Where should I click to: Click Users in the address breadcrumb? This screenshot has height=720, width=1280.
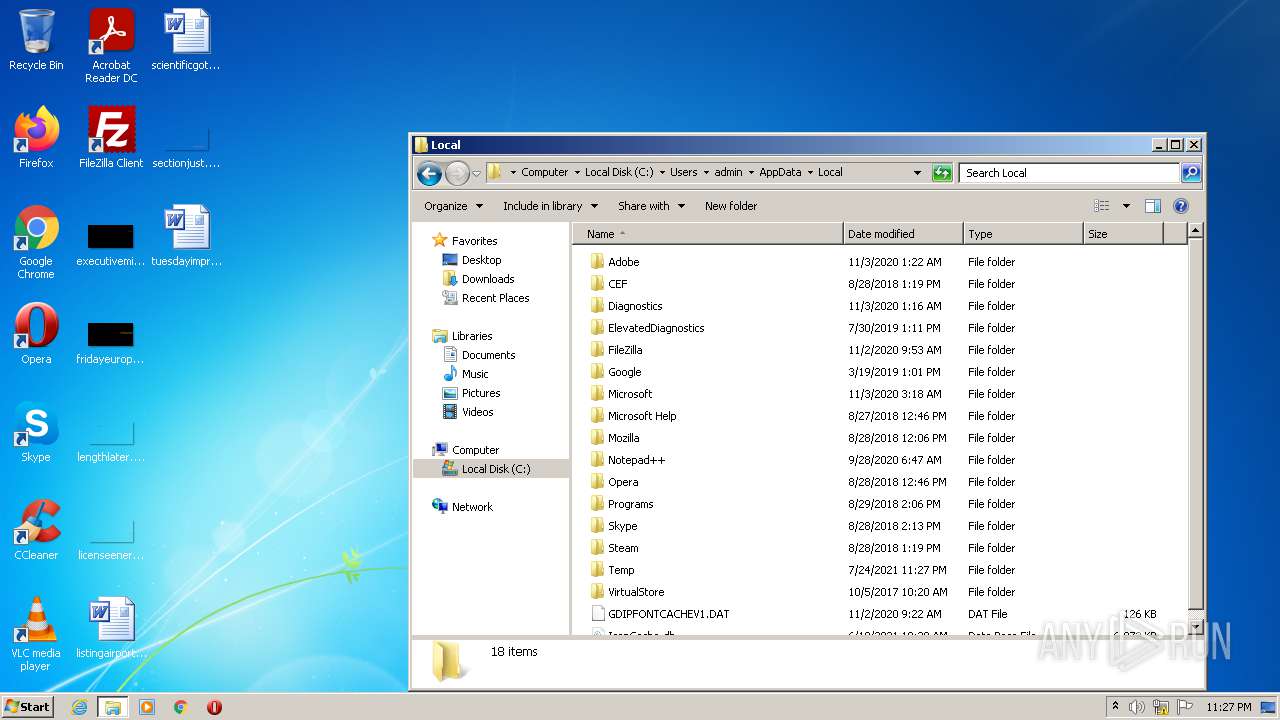coord(684,172)
